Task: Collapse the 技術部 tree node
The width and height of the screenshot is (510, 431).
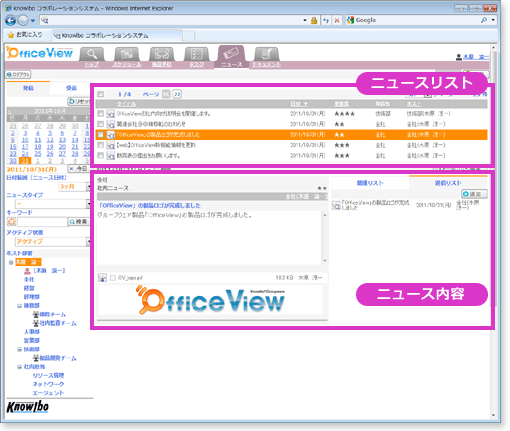Action: [20, 349]
